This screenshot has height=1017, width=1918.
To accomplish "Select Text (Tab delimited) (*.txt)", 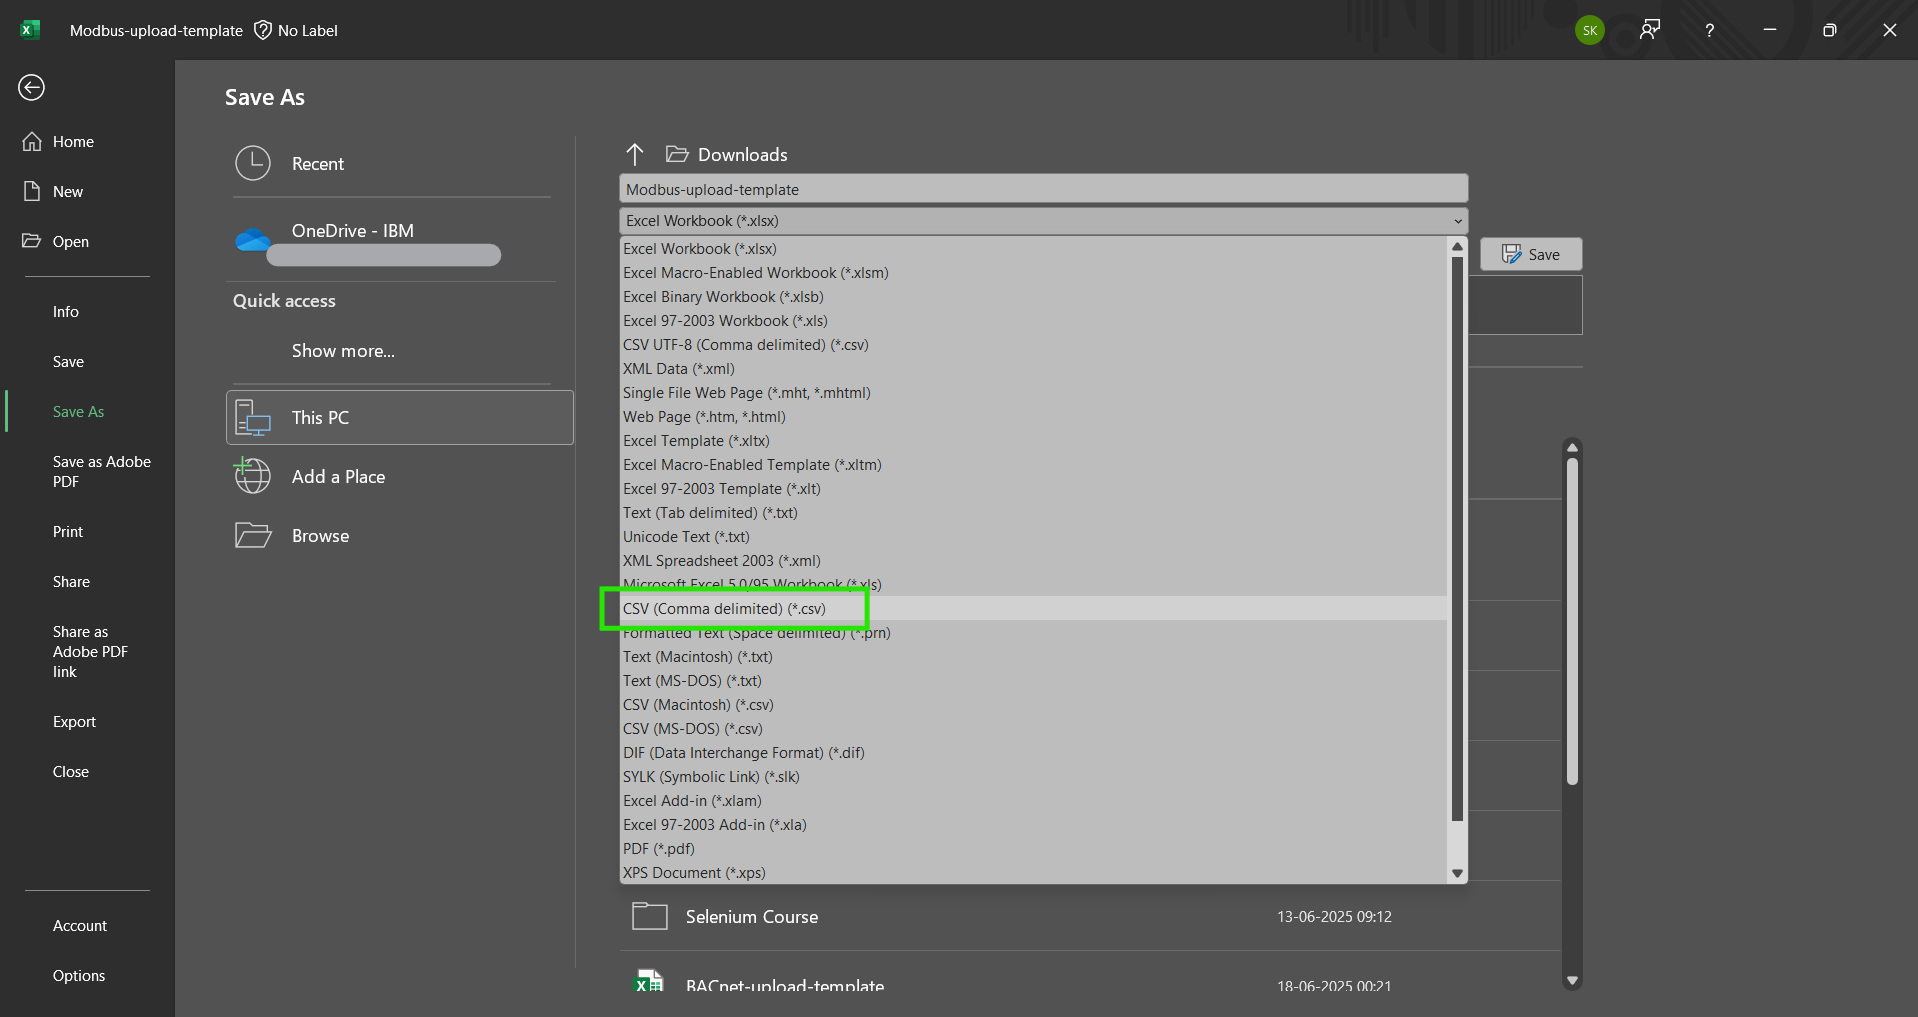I will coord(1033,513).
